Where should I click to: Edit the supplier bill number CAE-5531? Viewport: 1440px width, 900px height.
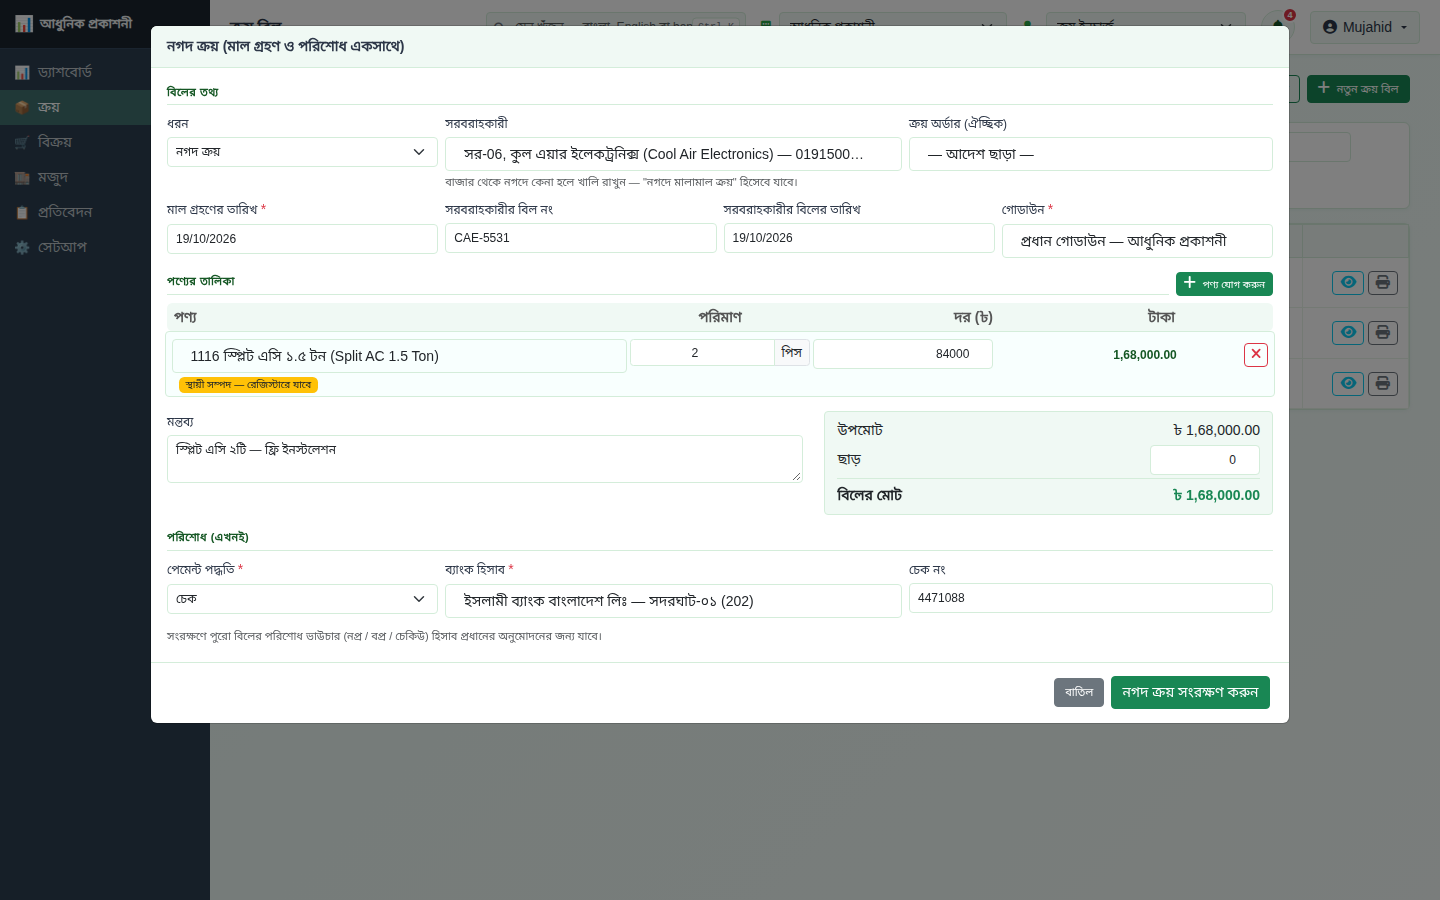click(x=581, y=238)
